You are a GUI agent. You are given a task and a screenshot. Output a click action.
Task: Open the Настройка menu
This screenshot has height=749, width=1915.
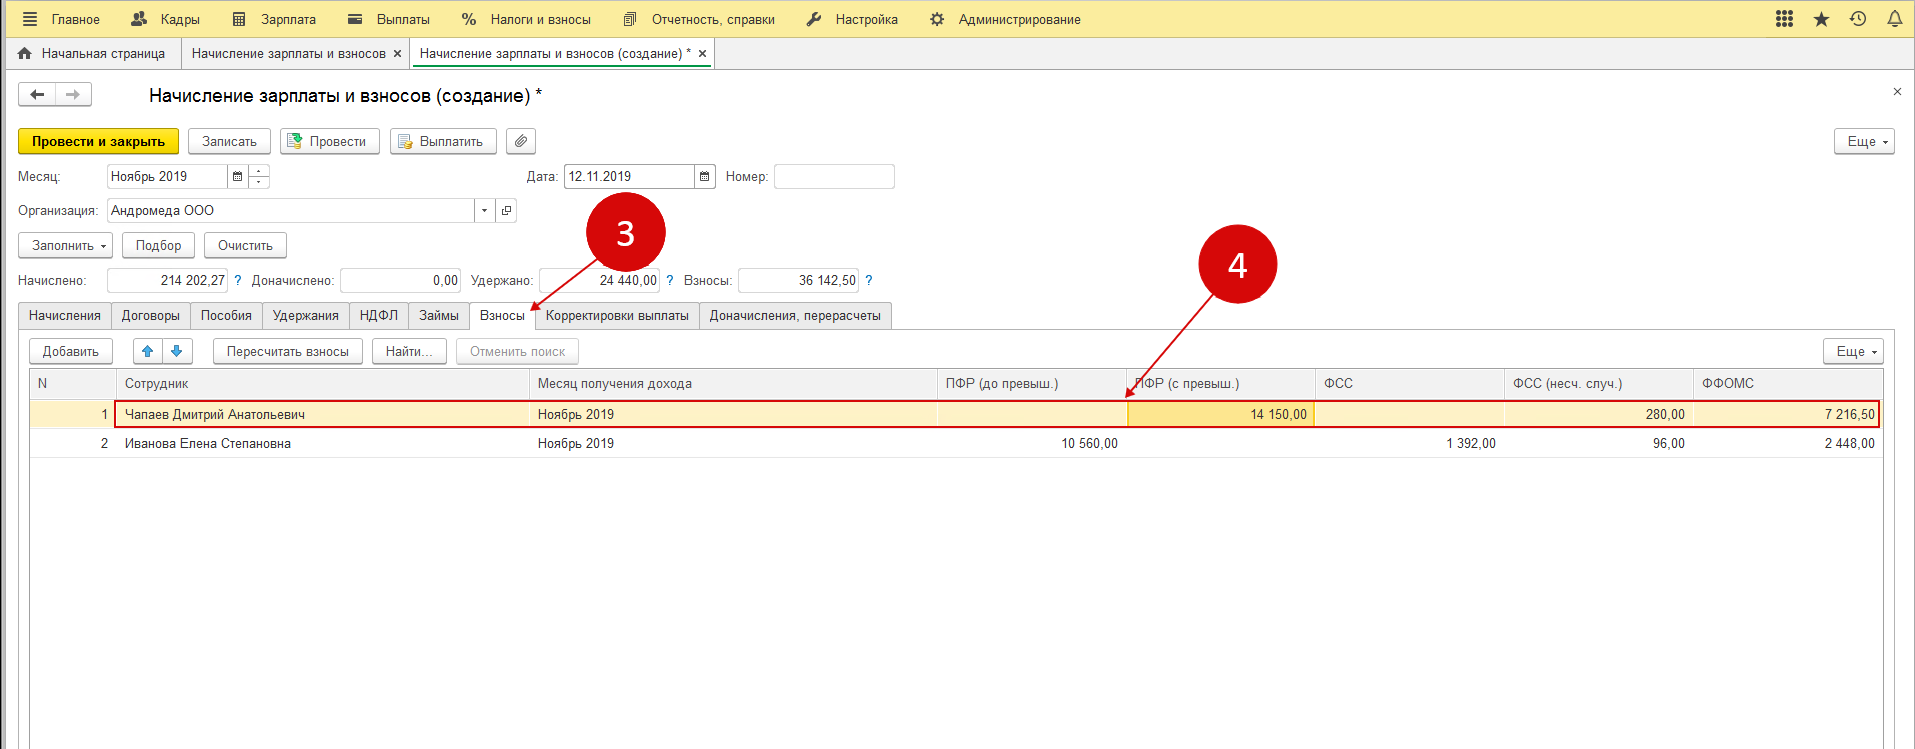pyautogui.click(x=852, y=19)
